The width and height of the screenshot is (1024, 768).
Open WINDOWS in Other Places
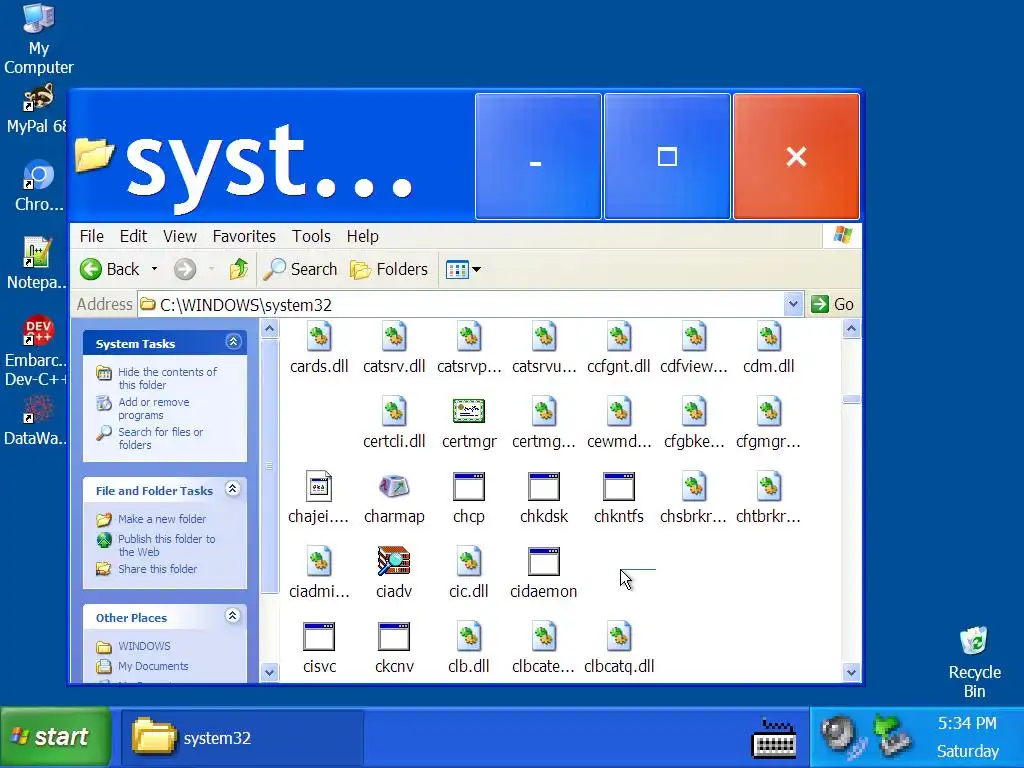click(x=144, y=646)
